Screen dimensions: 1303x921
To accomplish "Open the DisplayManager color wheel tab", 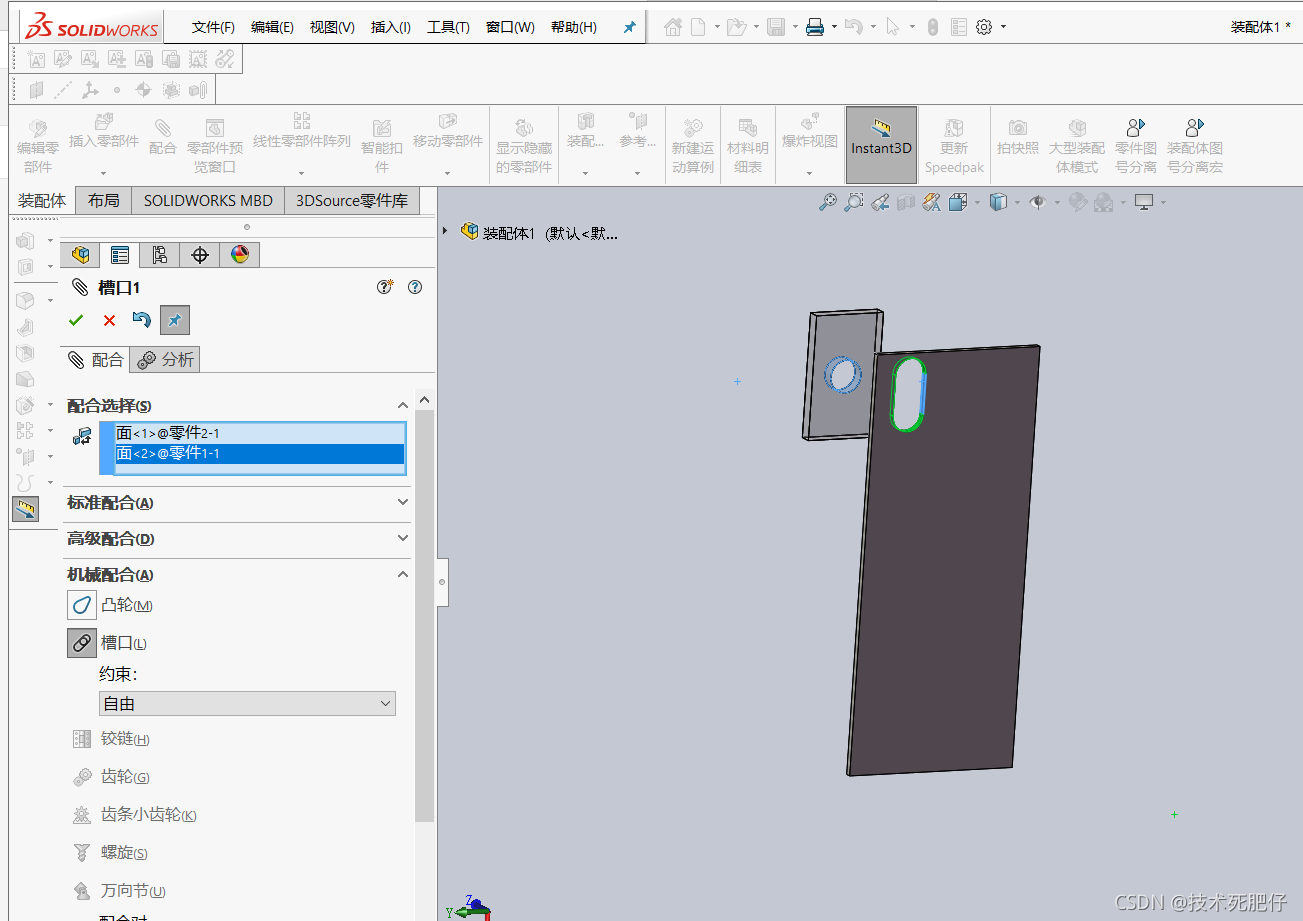I will [x=240, y=255].
